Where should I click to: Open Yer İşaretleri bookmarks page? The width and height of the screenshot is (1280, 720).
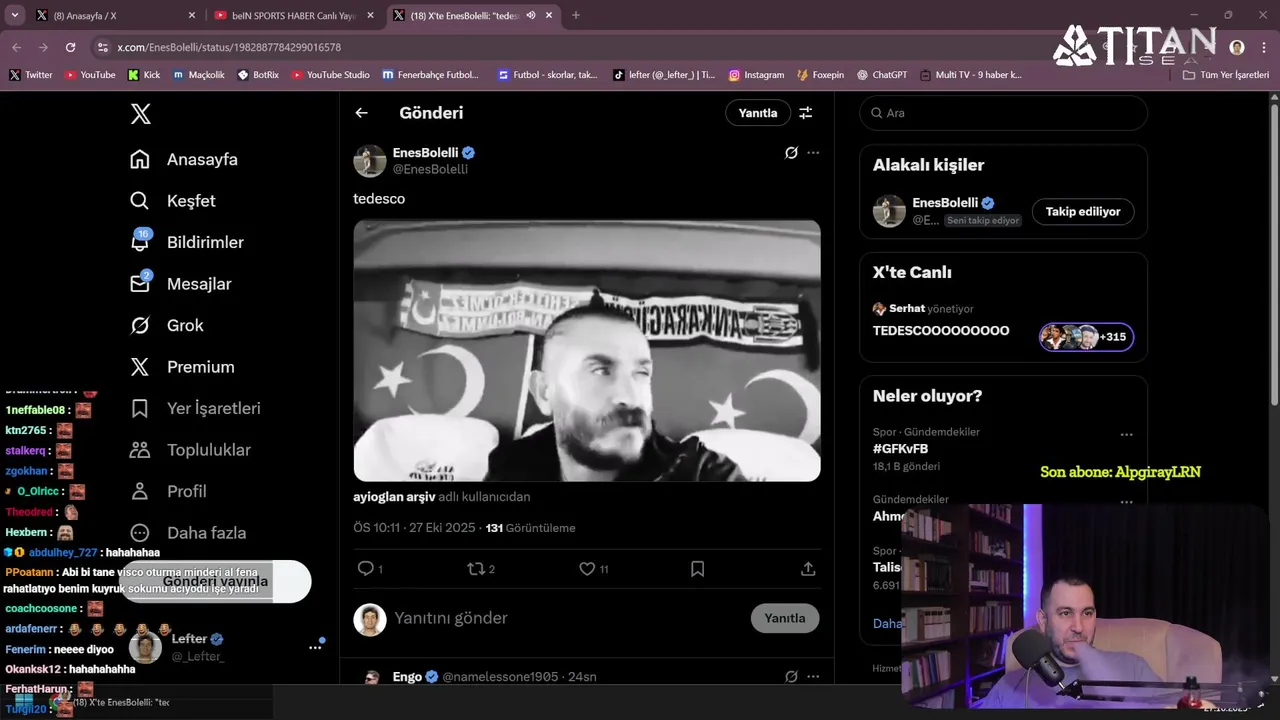coord(195,408)
